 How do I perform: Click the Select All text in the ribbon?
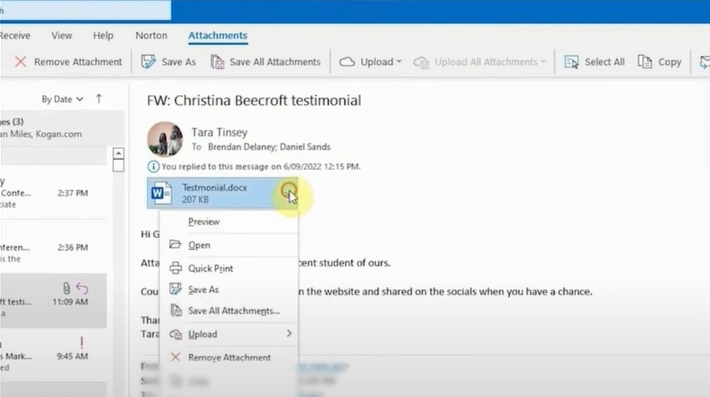pyautogui.click(x=604, y=62)
